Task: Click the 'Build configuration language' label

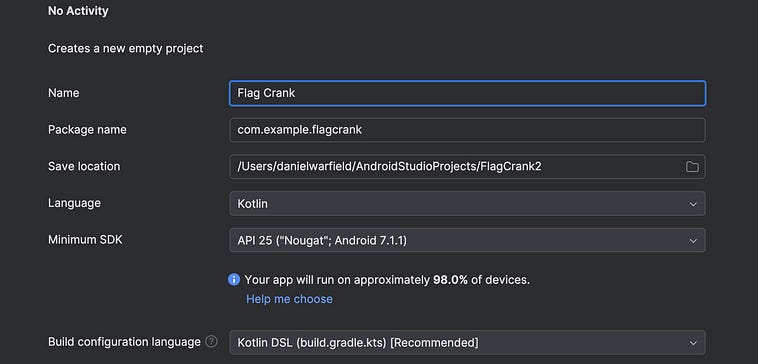Action: [x=124, y=342]
